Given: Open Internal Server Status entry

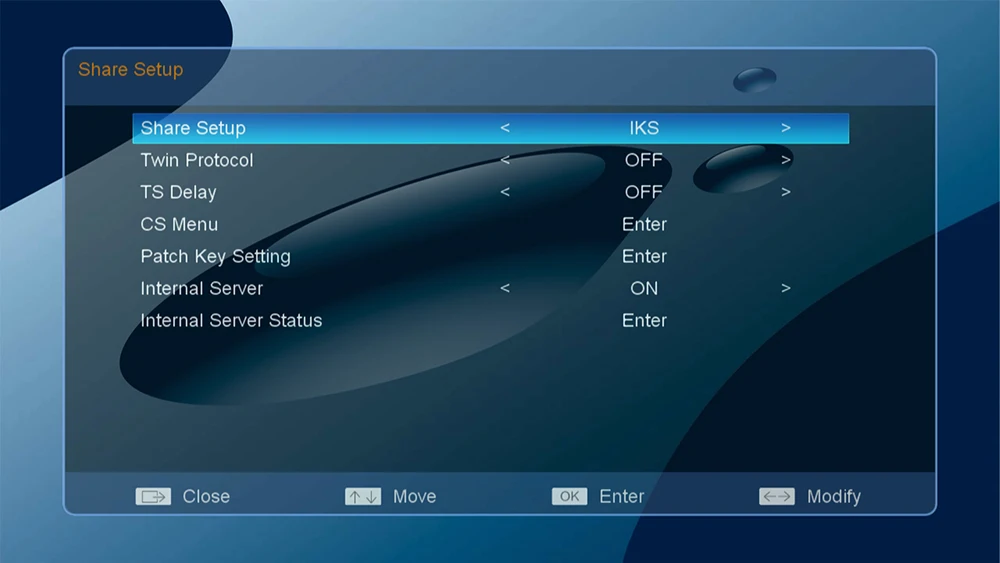Looking at the screenshot, I should coord(490,320).
